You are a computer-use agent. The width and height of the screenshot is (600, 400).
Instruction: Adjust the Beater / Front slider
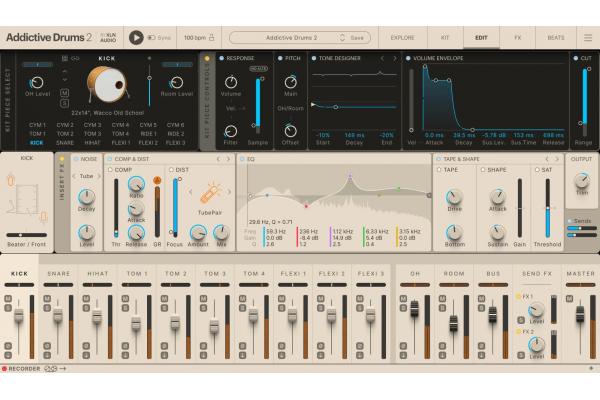tap(27, 235)
